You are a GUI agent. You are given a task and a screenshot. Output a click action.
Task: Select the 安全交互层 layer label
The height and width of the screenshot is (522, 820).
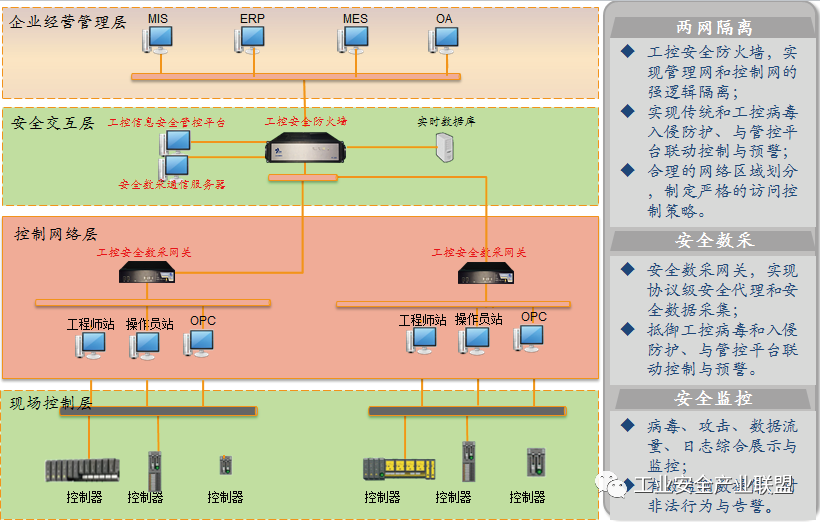pos(54,123)
